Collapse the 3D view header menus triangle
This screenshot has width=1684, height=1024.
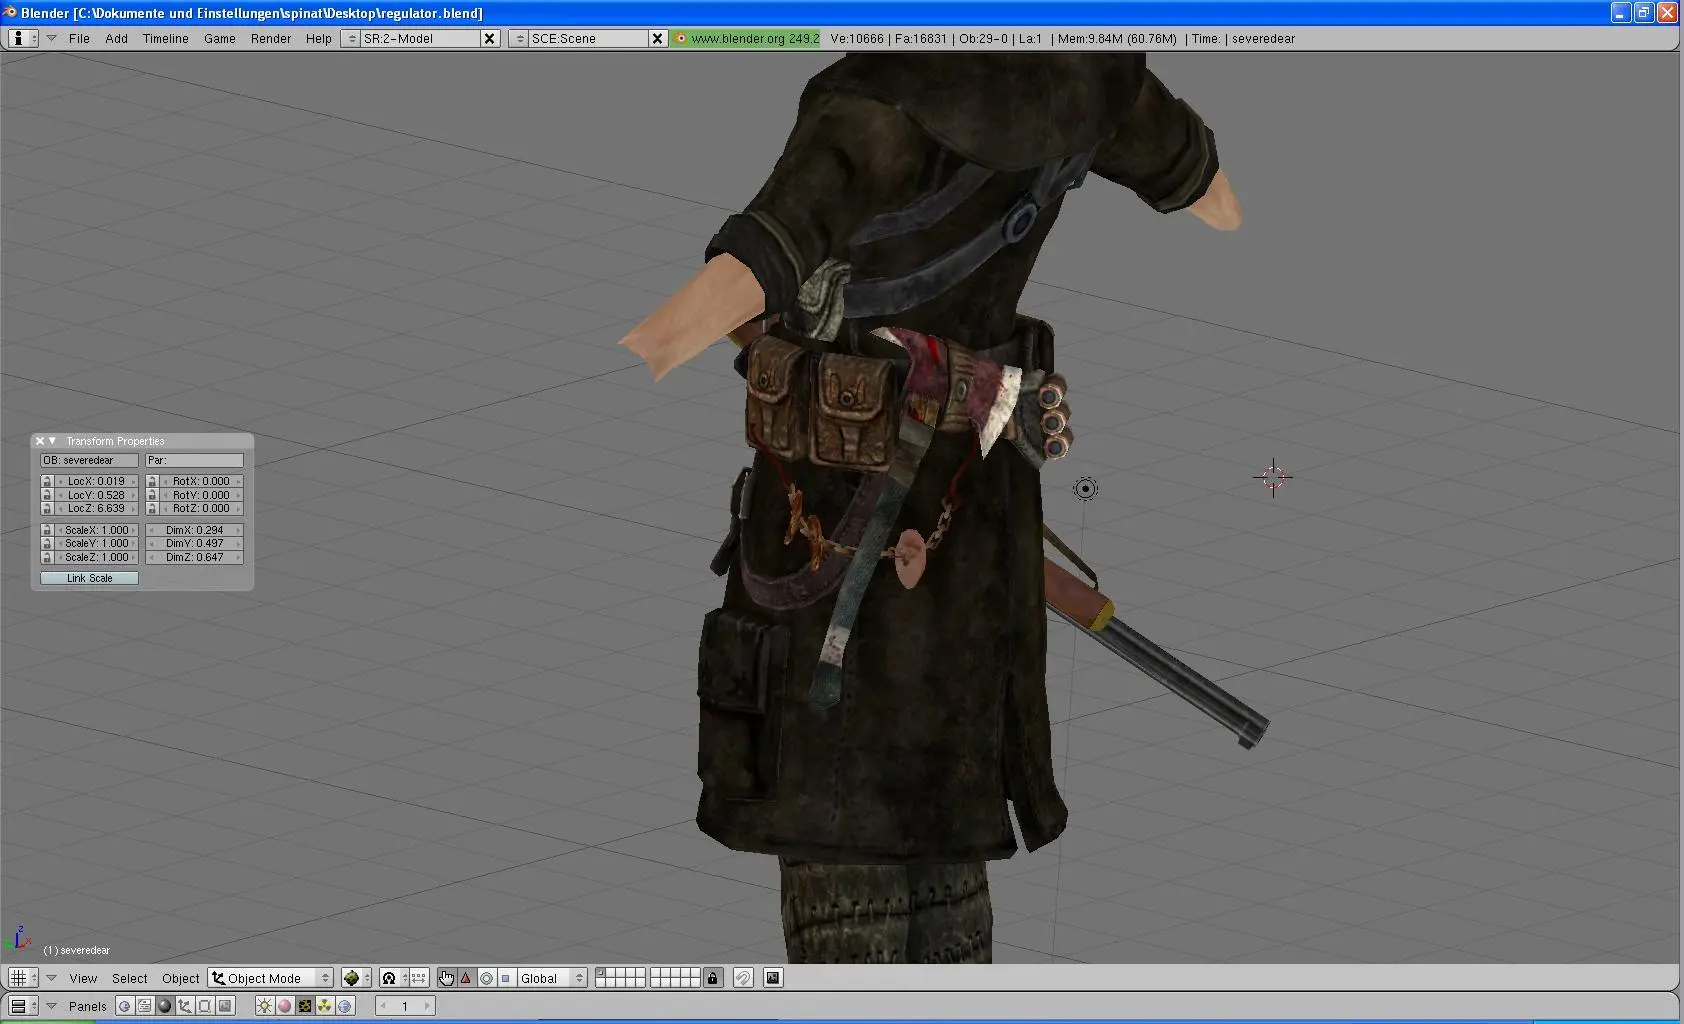tap(51, 978)
